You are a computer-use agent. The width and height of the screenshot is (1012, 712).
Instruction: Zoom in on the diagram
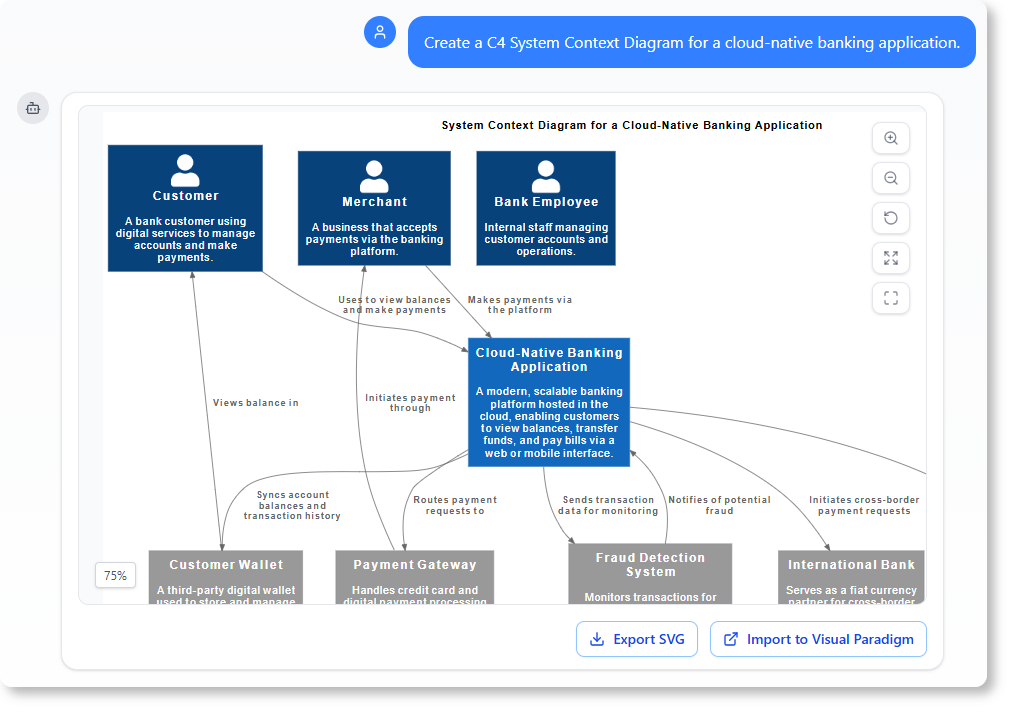click(890, 138)
